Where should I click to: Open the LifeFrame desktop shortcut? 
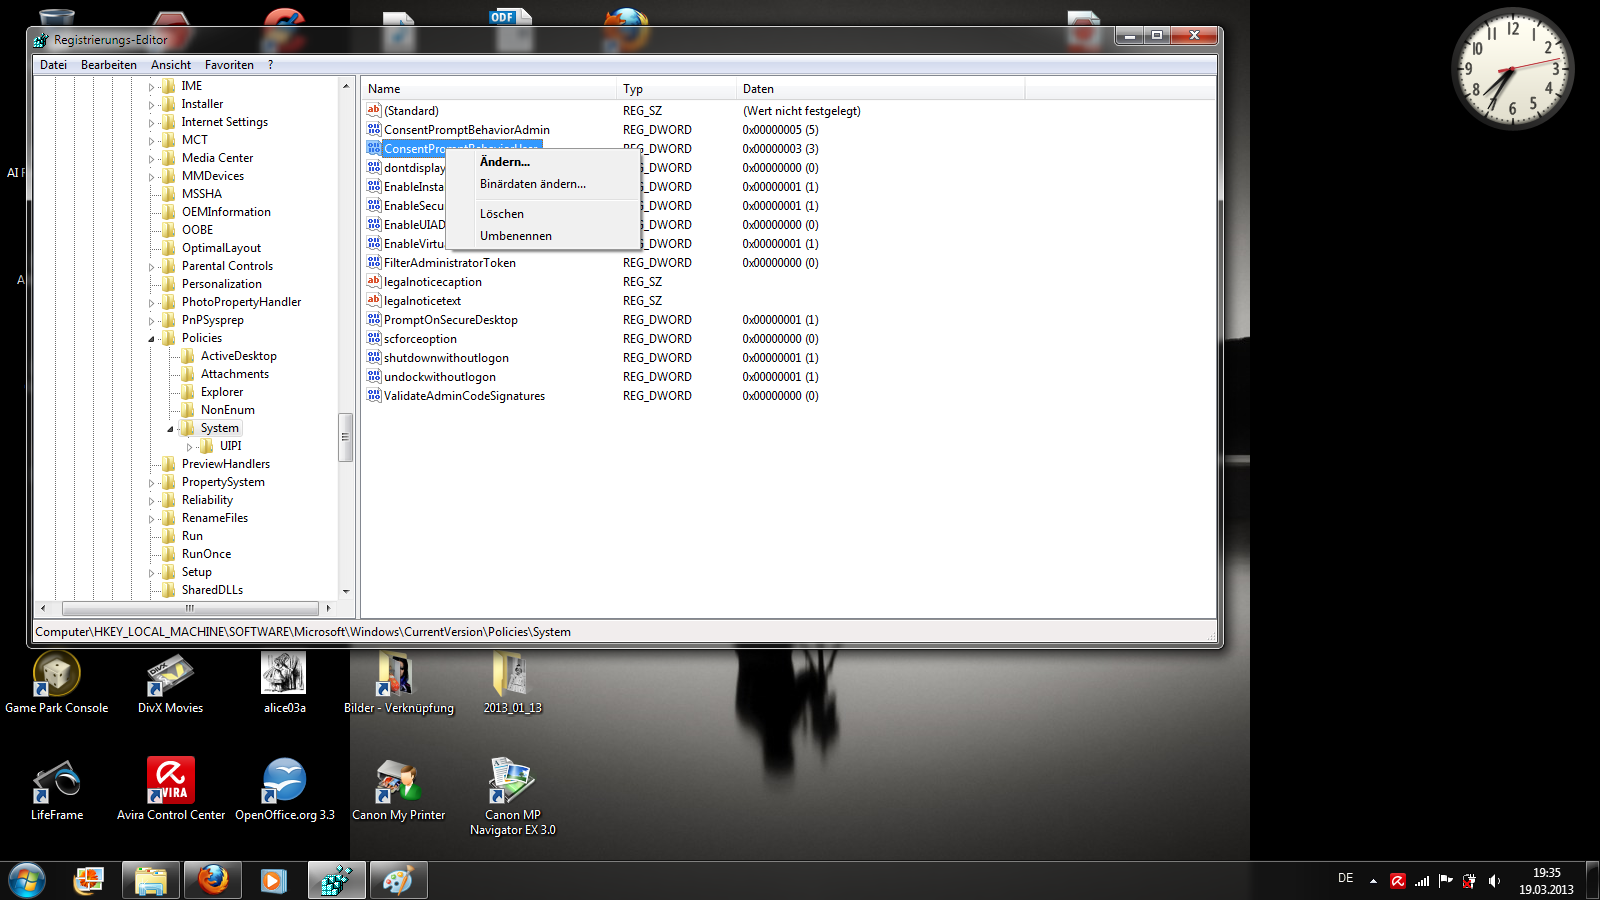[57, 789]
